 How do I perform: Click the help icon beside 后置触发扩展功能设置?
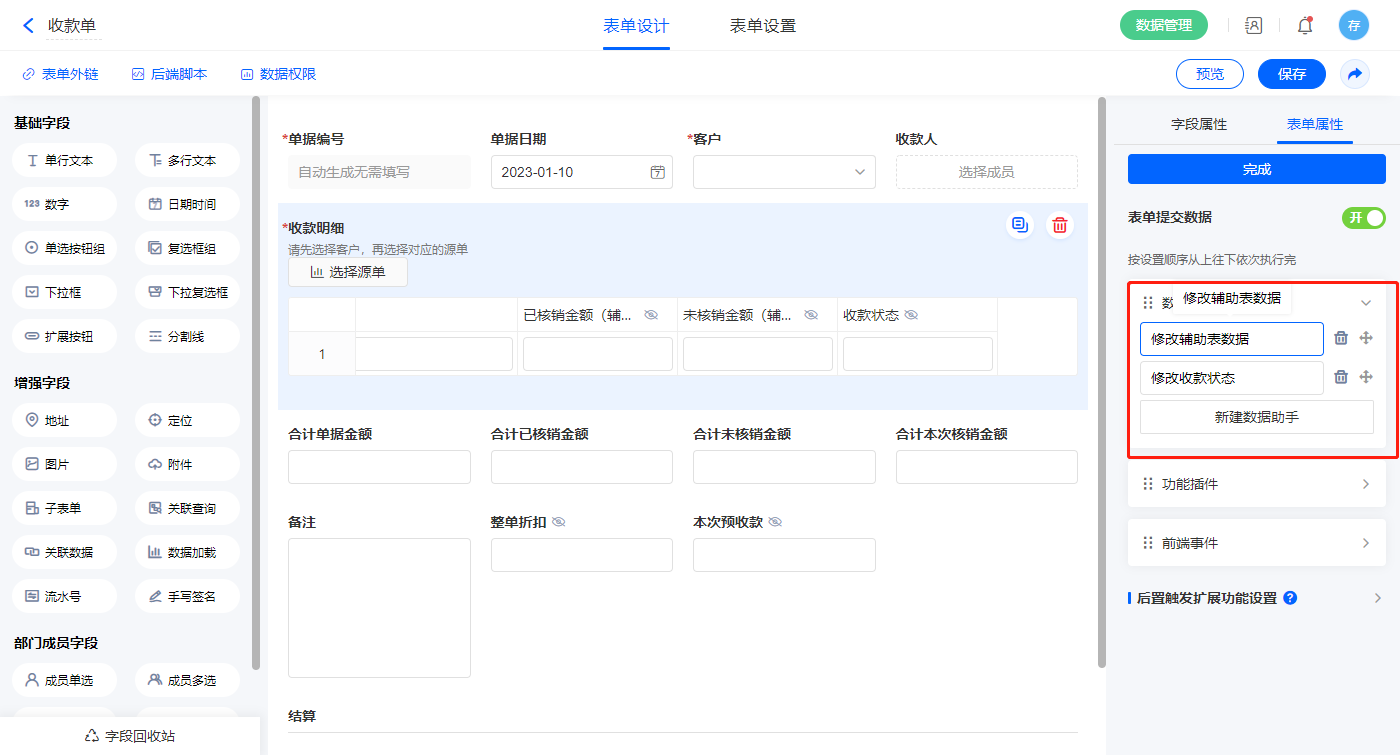pyautogui.click(x=1290, y=598)
